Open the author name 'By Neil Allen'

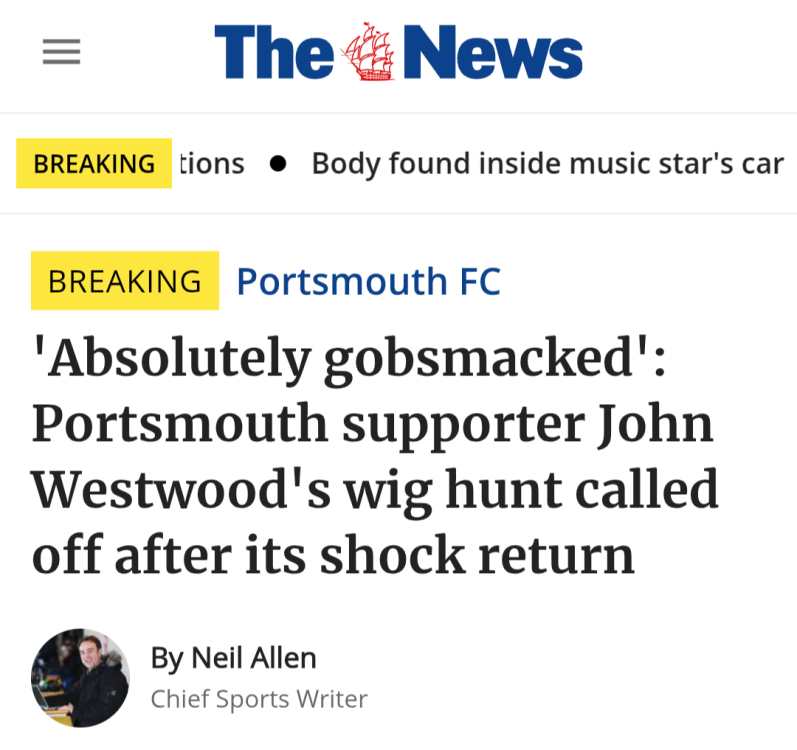click(233, 658)
